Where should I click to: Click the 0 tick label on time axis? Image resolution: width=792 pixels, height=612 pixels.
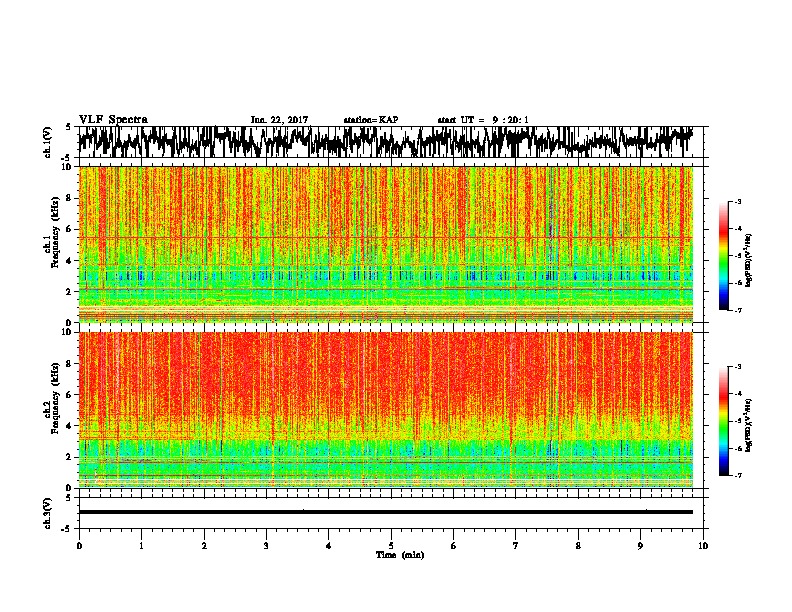click(79, 546)
